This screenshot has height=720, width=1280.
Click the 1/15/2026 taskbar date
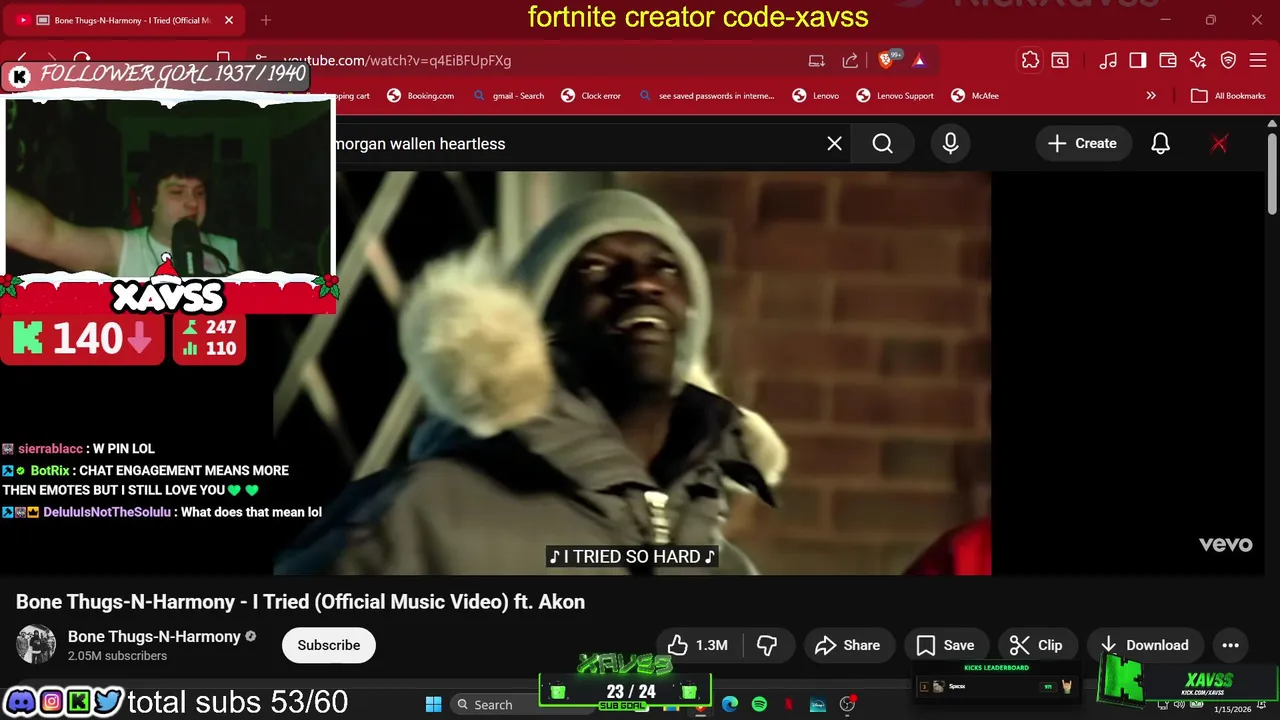pyautogui.click(x=1232, y=709)
